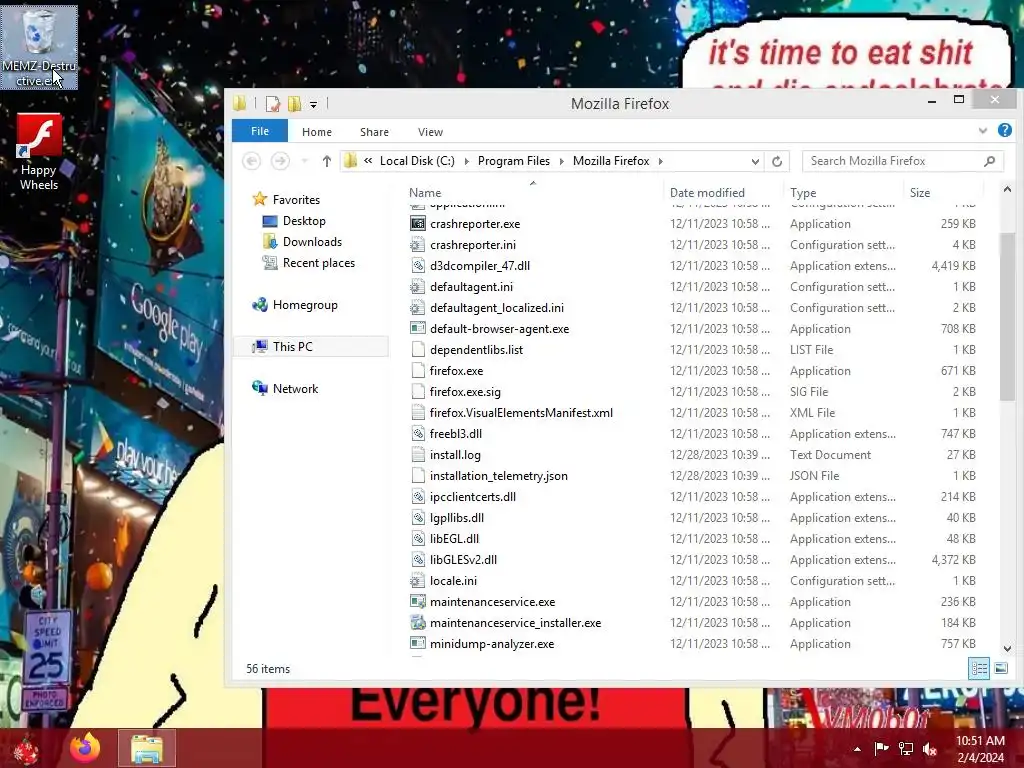The width and height of the screenshot is (1024, 768).
Task: Select d3dcompiler_47.dll file icon
Action: coord(418,266)
